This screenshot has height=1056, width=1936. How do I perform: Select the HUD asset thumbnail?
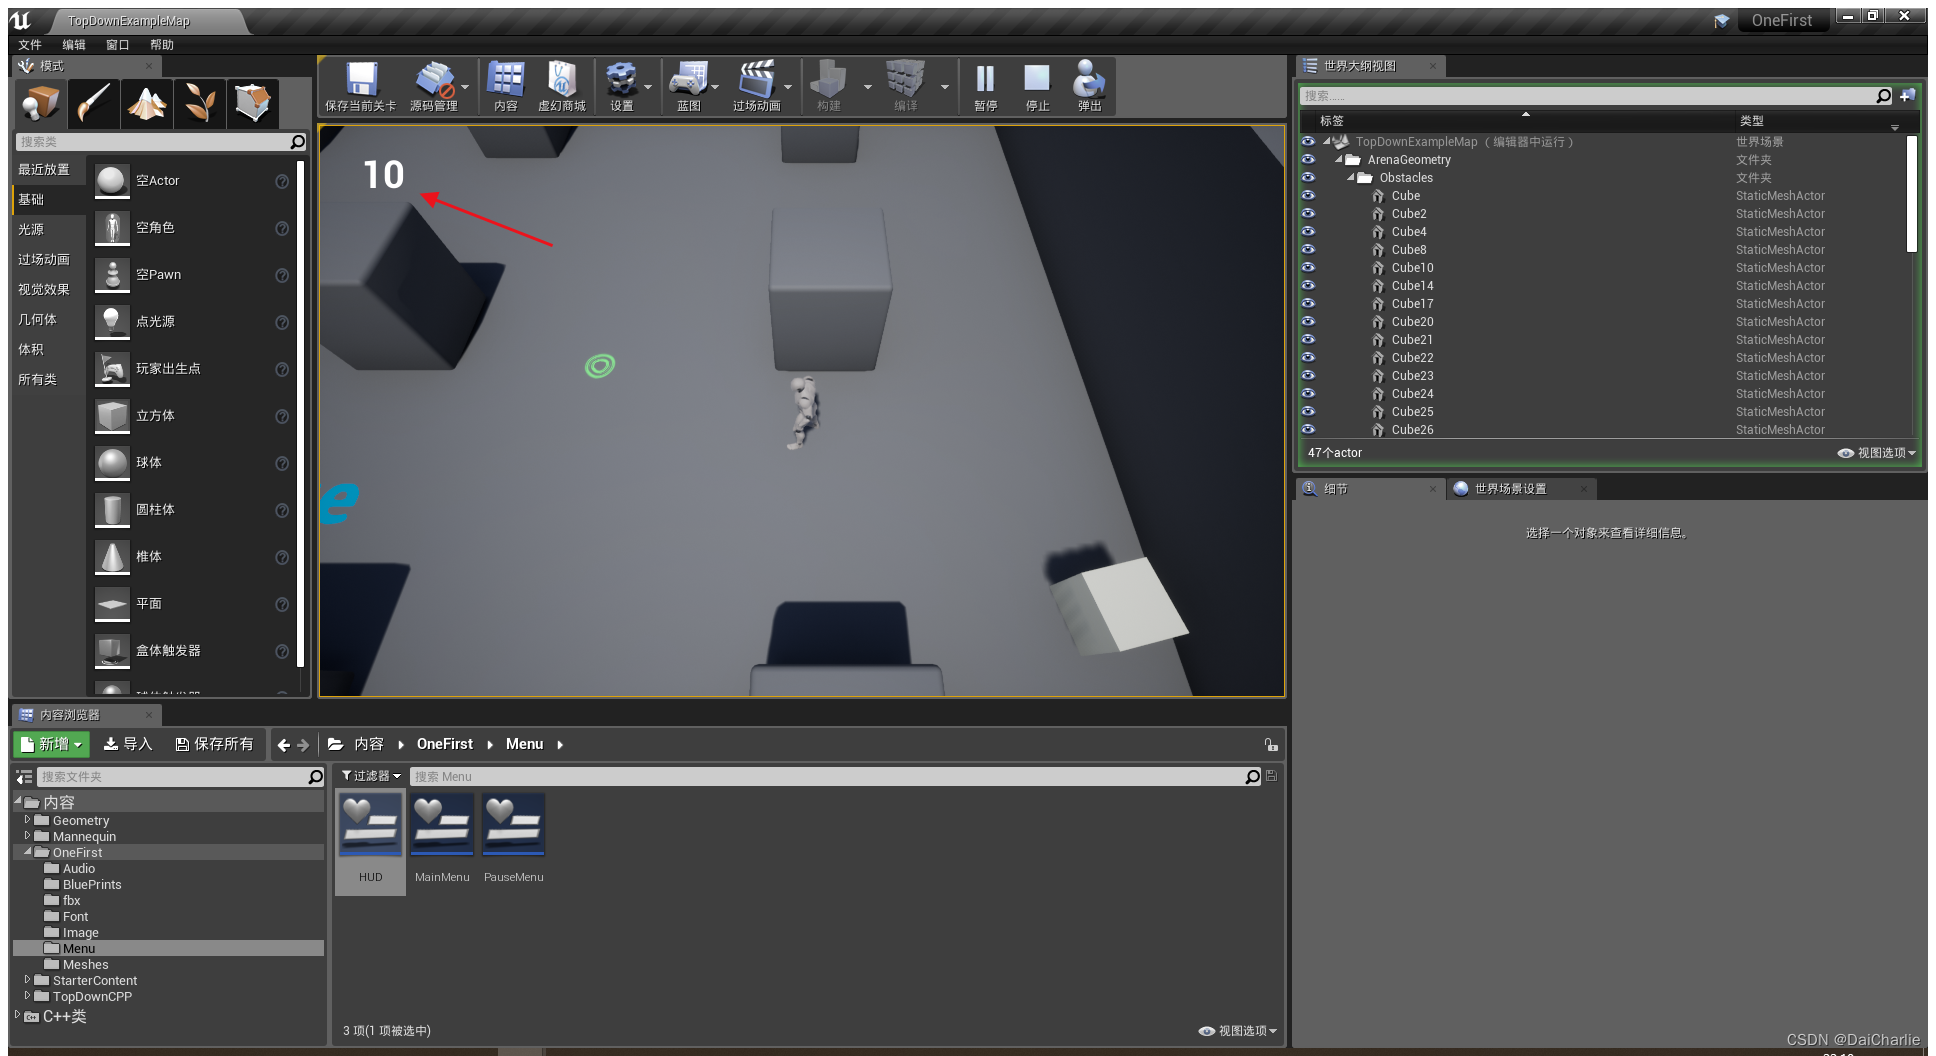click(x=369, y=825)
